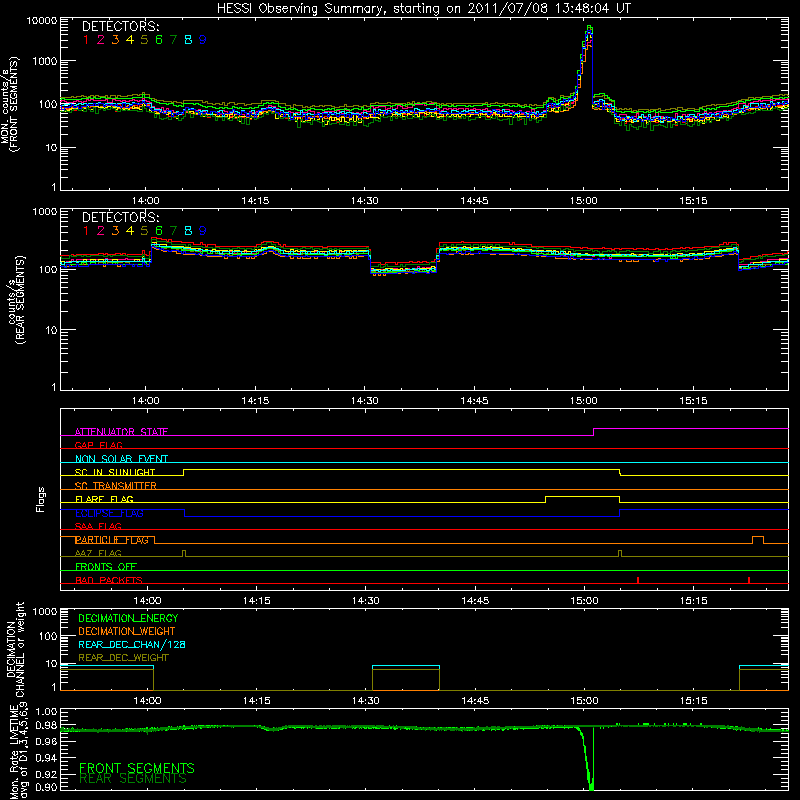Click the GAP_FLAG label
The image size is (800, 800).
98,445
